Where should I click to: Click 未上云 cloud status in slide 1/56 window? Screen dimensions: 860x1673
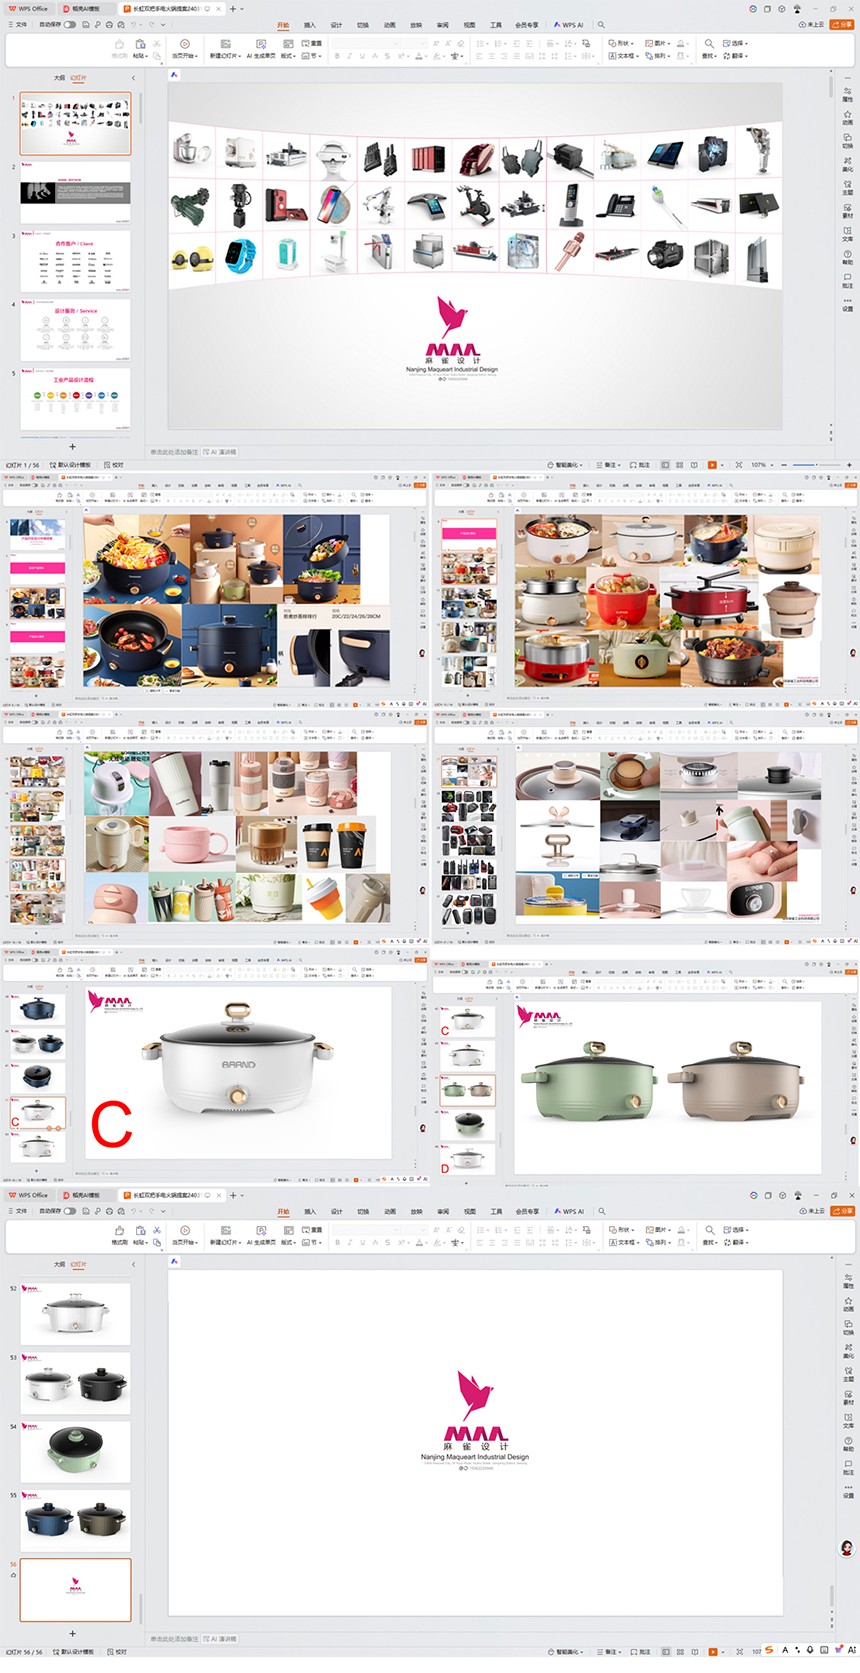(x=812, y=25)
